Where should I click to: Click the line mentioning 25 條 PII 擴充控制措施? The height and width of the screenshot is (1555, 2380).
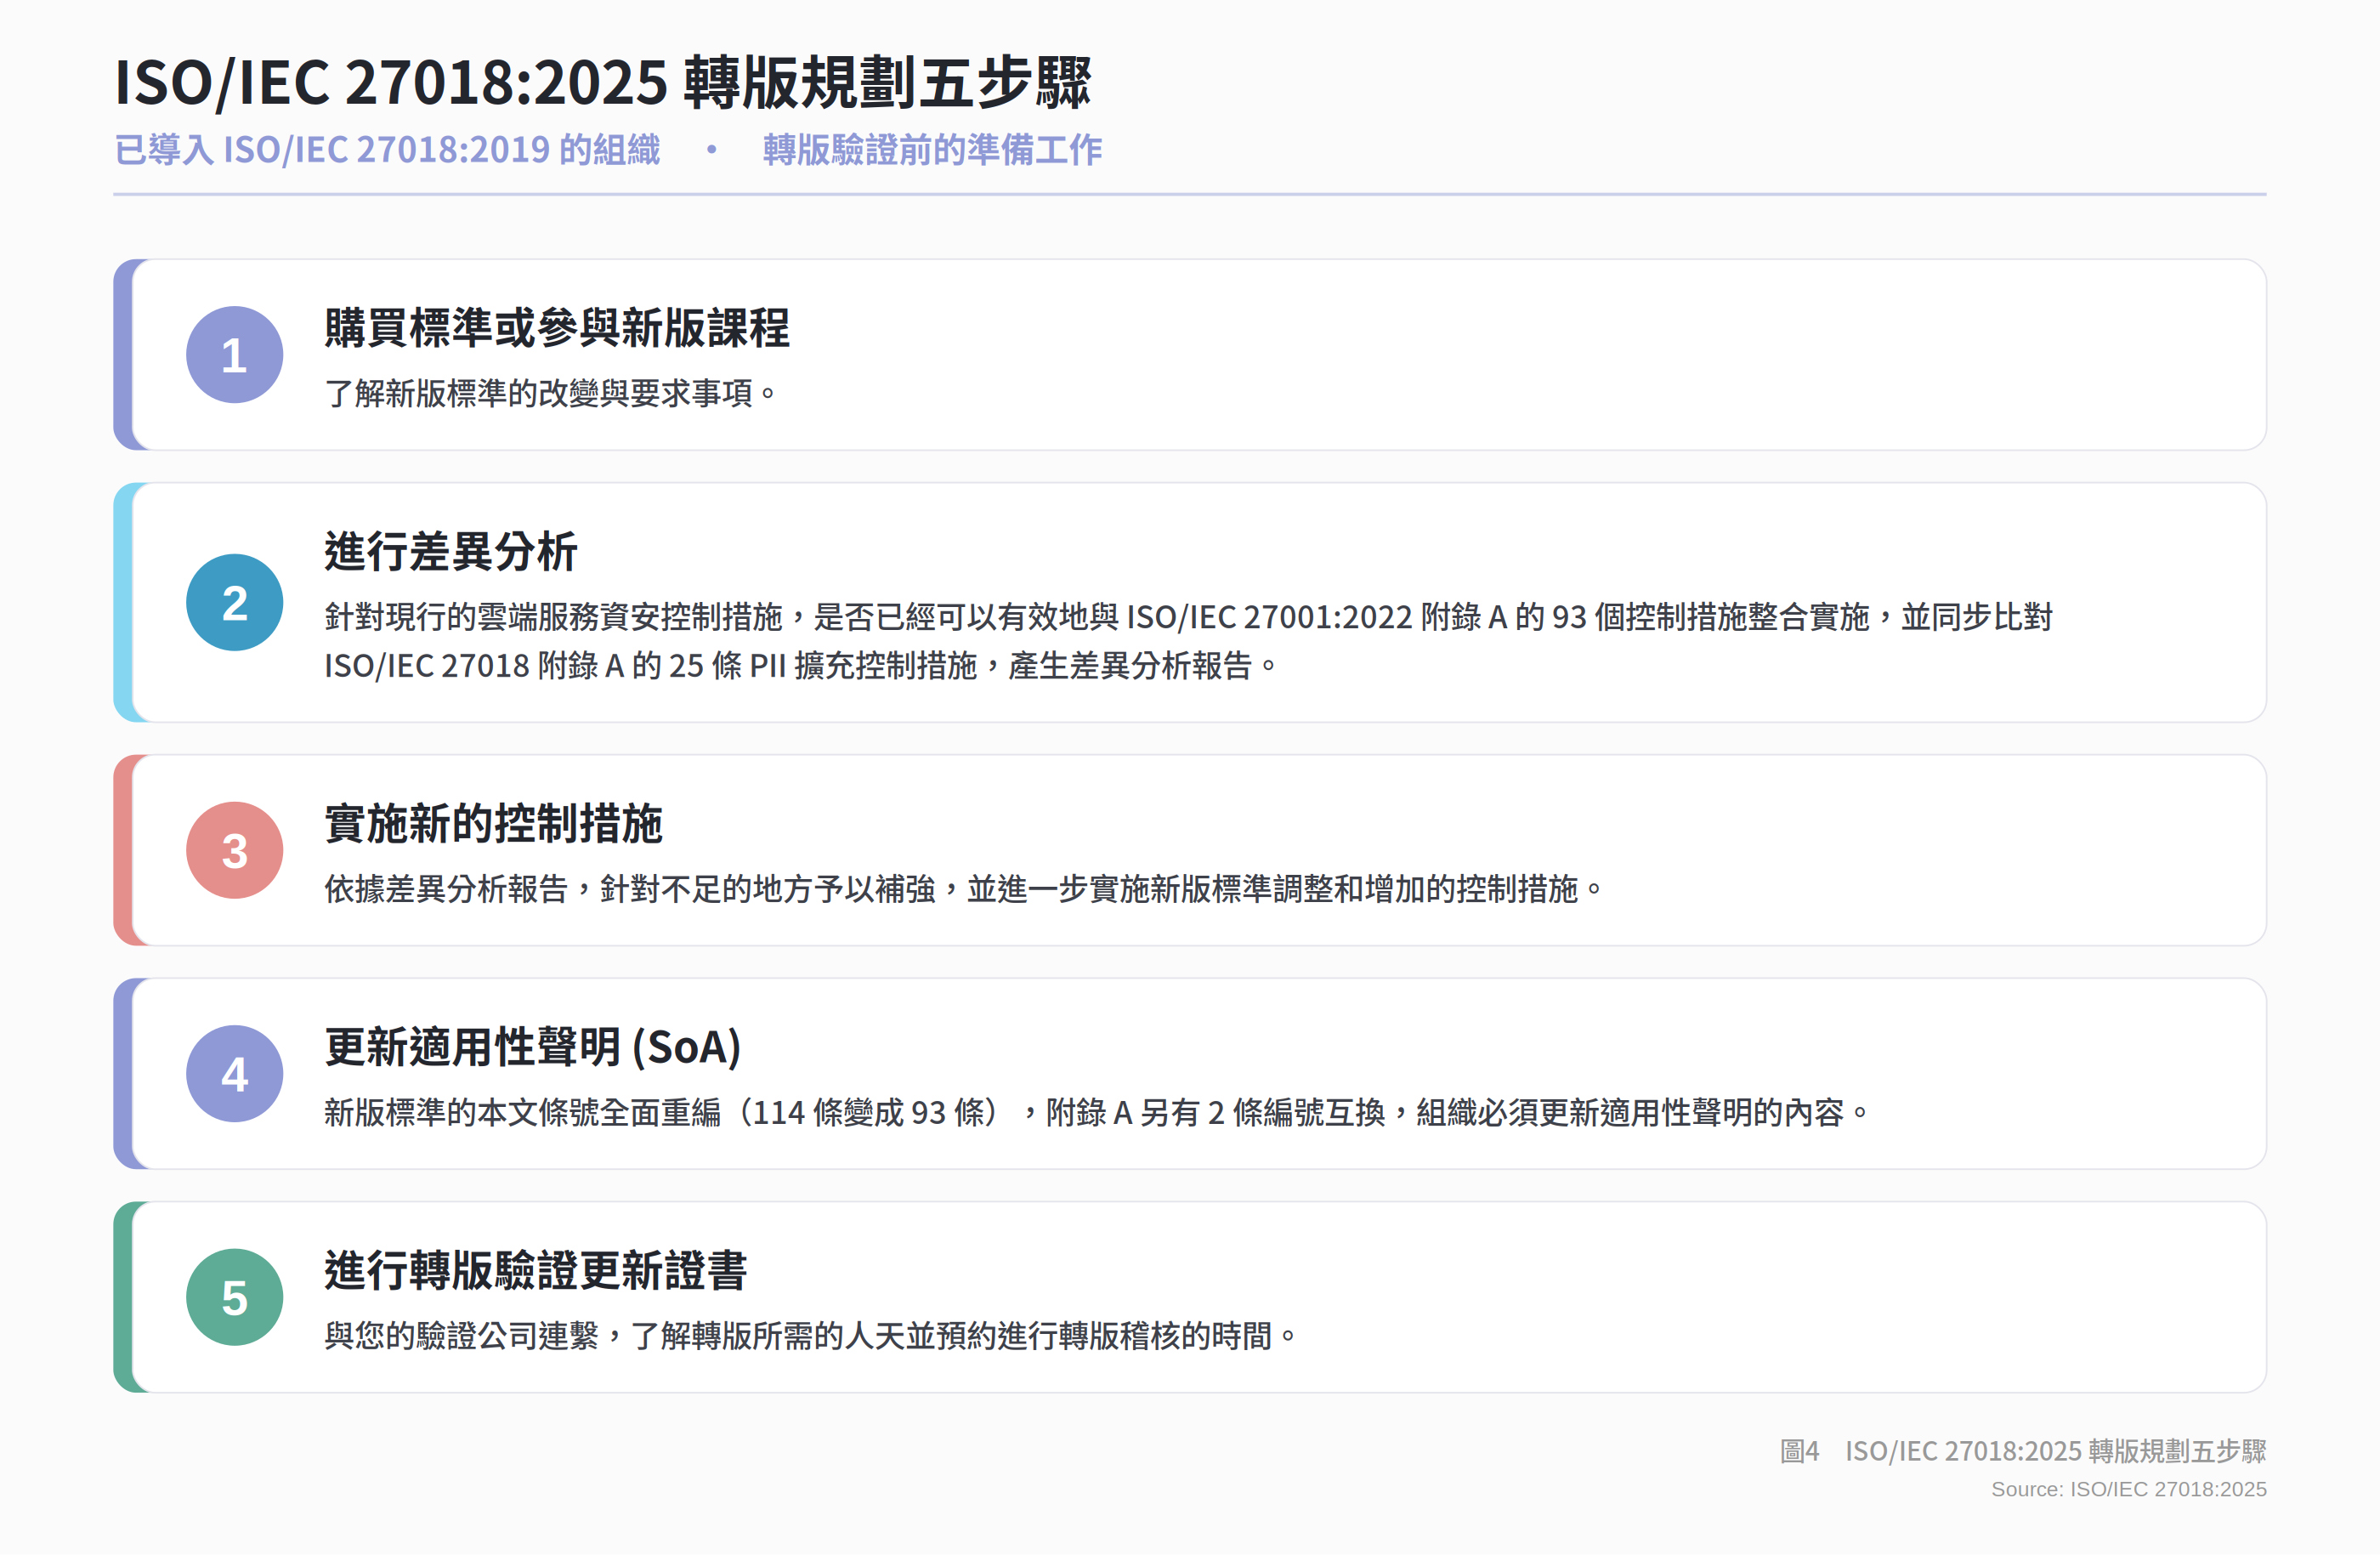point(801,666)
